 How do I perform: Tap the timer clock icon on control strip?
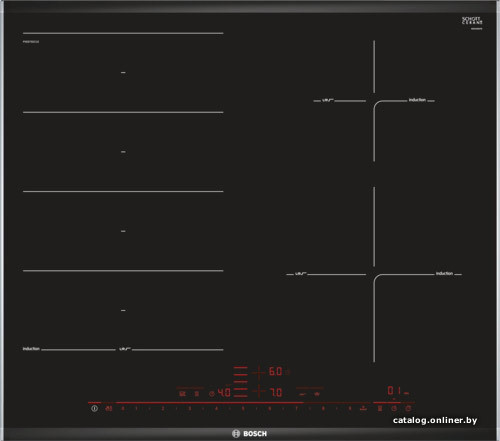tap(394, 408)
